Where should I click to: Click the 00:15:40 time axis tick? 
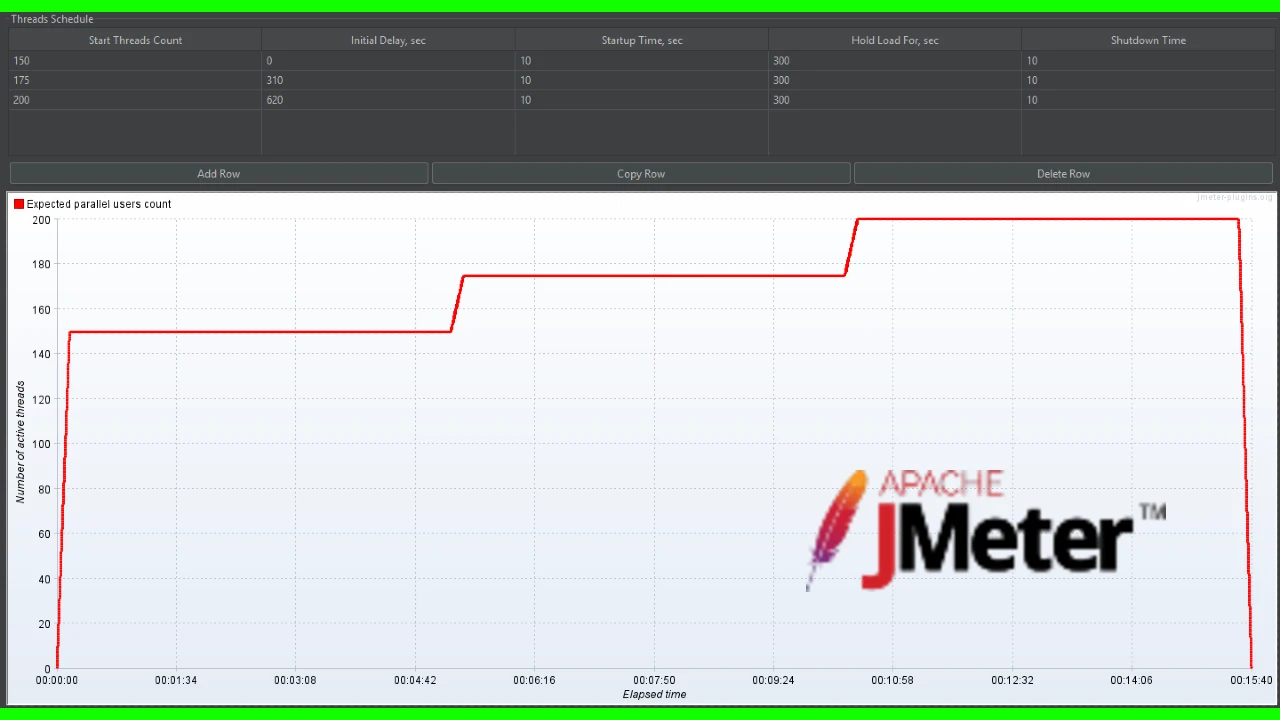click(x=1251, y=680)
